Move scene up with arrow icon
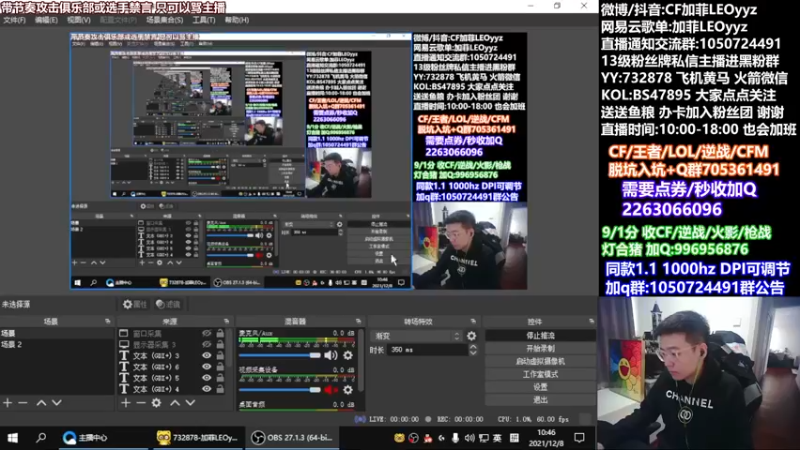Viewport: 800px width, 450px height. tap(41, 403)
